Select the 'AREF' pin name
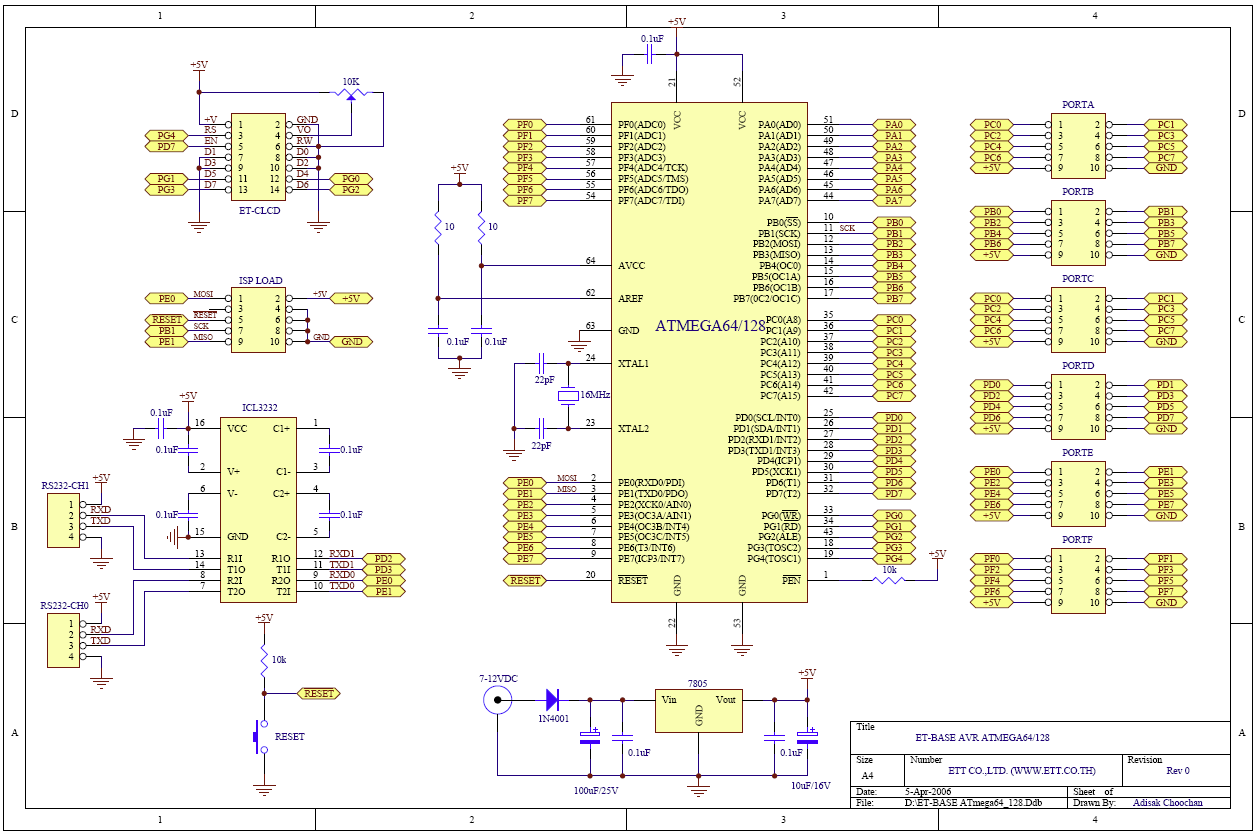Viewport: 1257px width, 834px height. pos(632,298)
